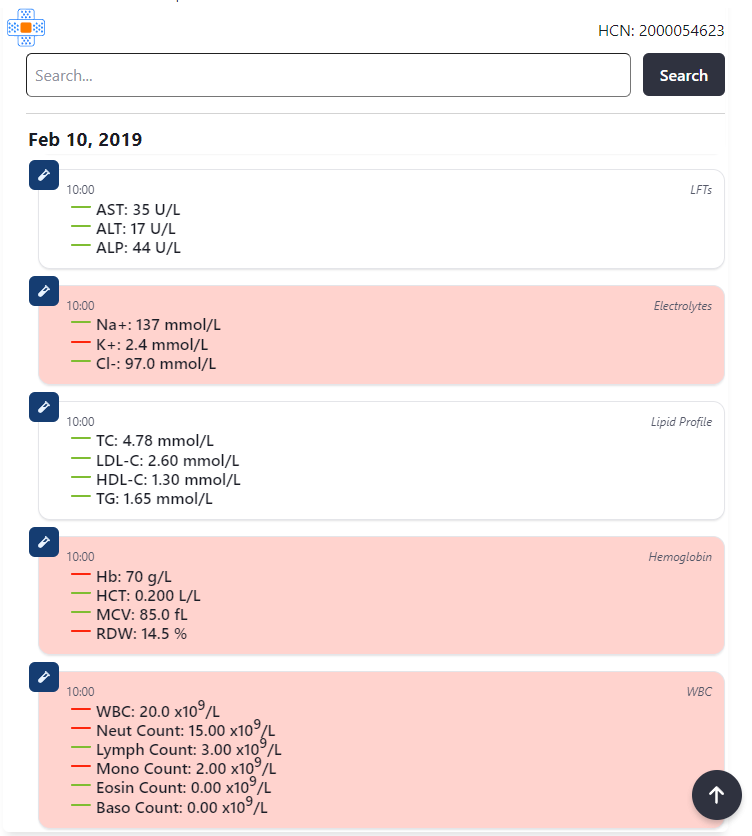The image size is (752, 836).
Task: Click the scroll-to-top arrow
Action: point(717,795)
